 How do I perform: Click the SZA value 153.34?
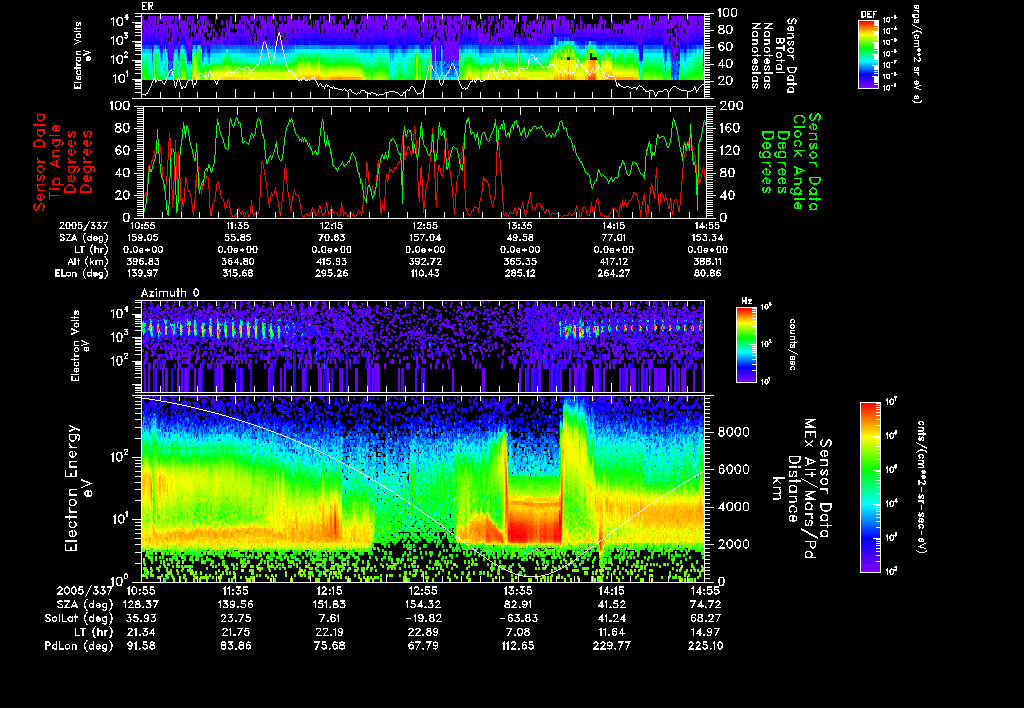click(706, 238)
